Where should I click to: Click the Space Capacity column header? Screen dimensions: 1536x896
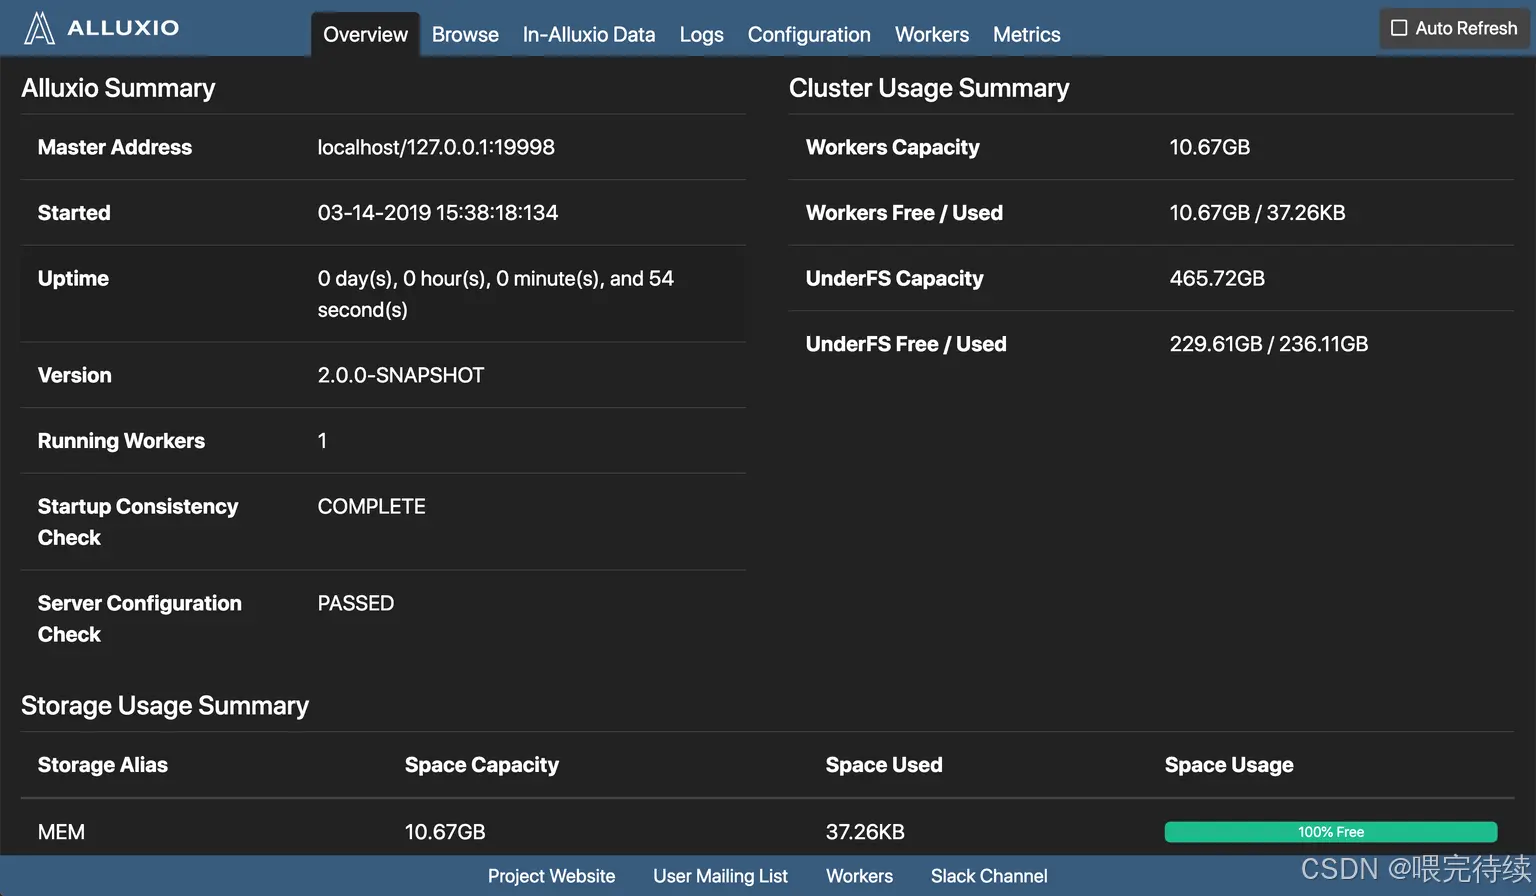[x=482, y=765]
